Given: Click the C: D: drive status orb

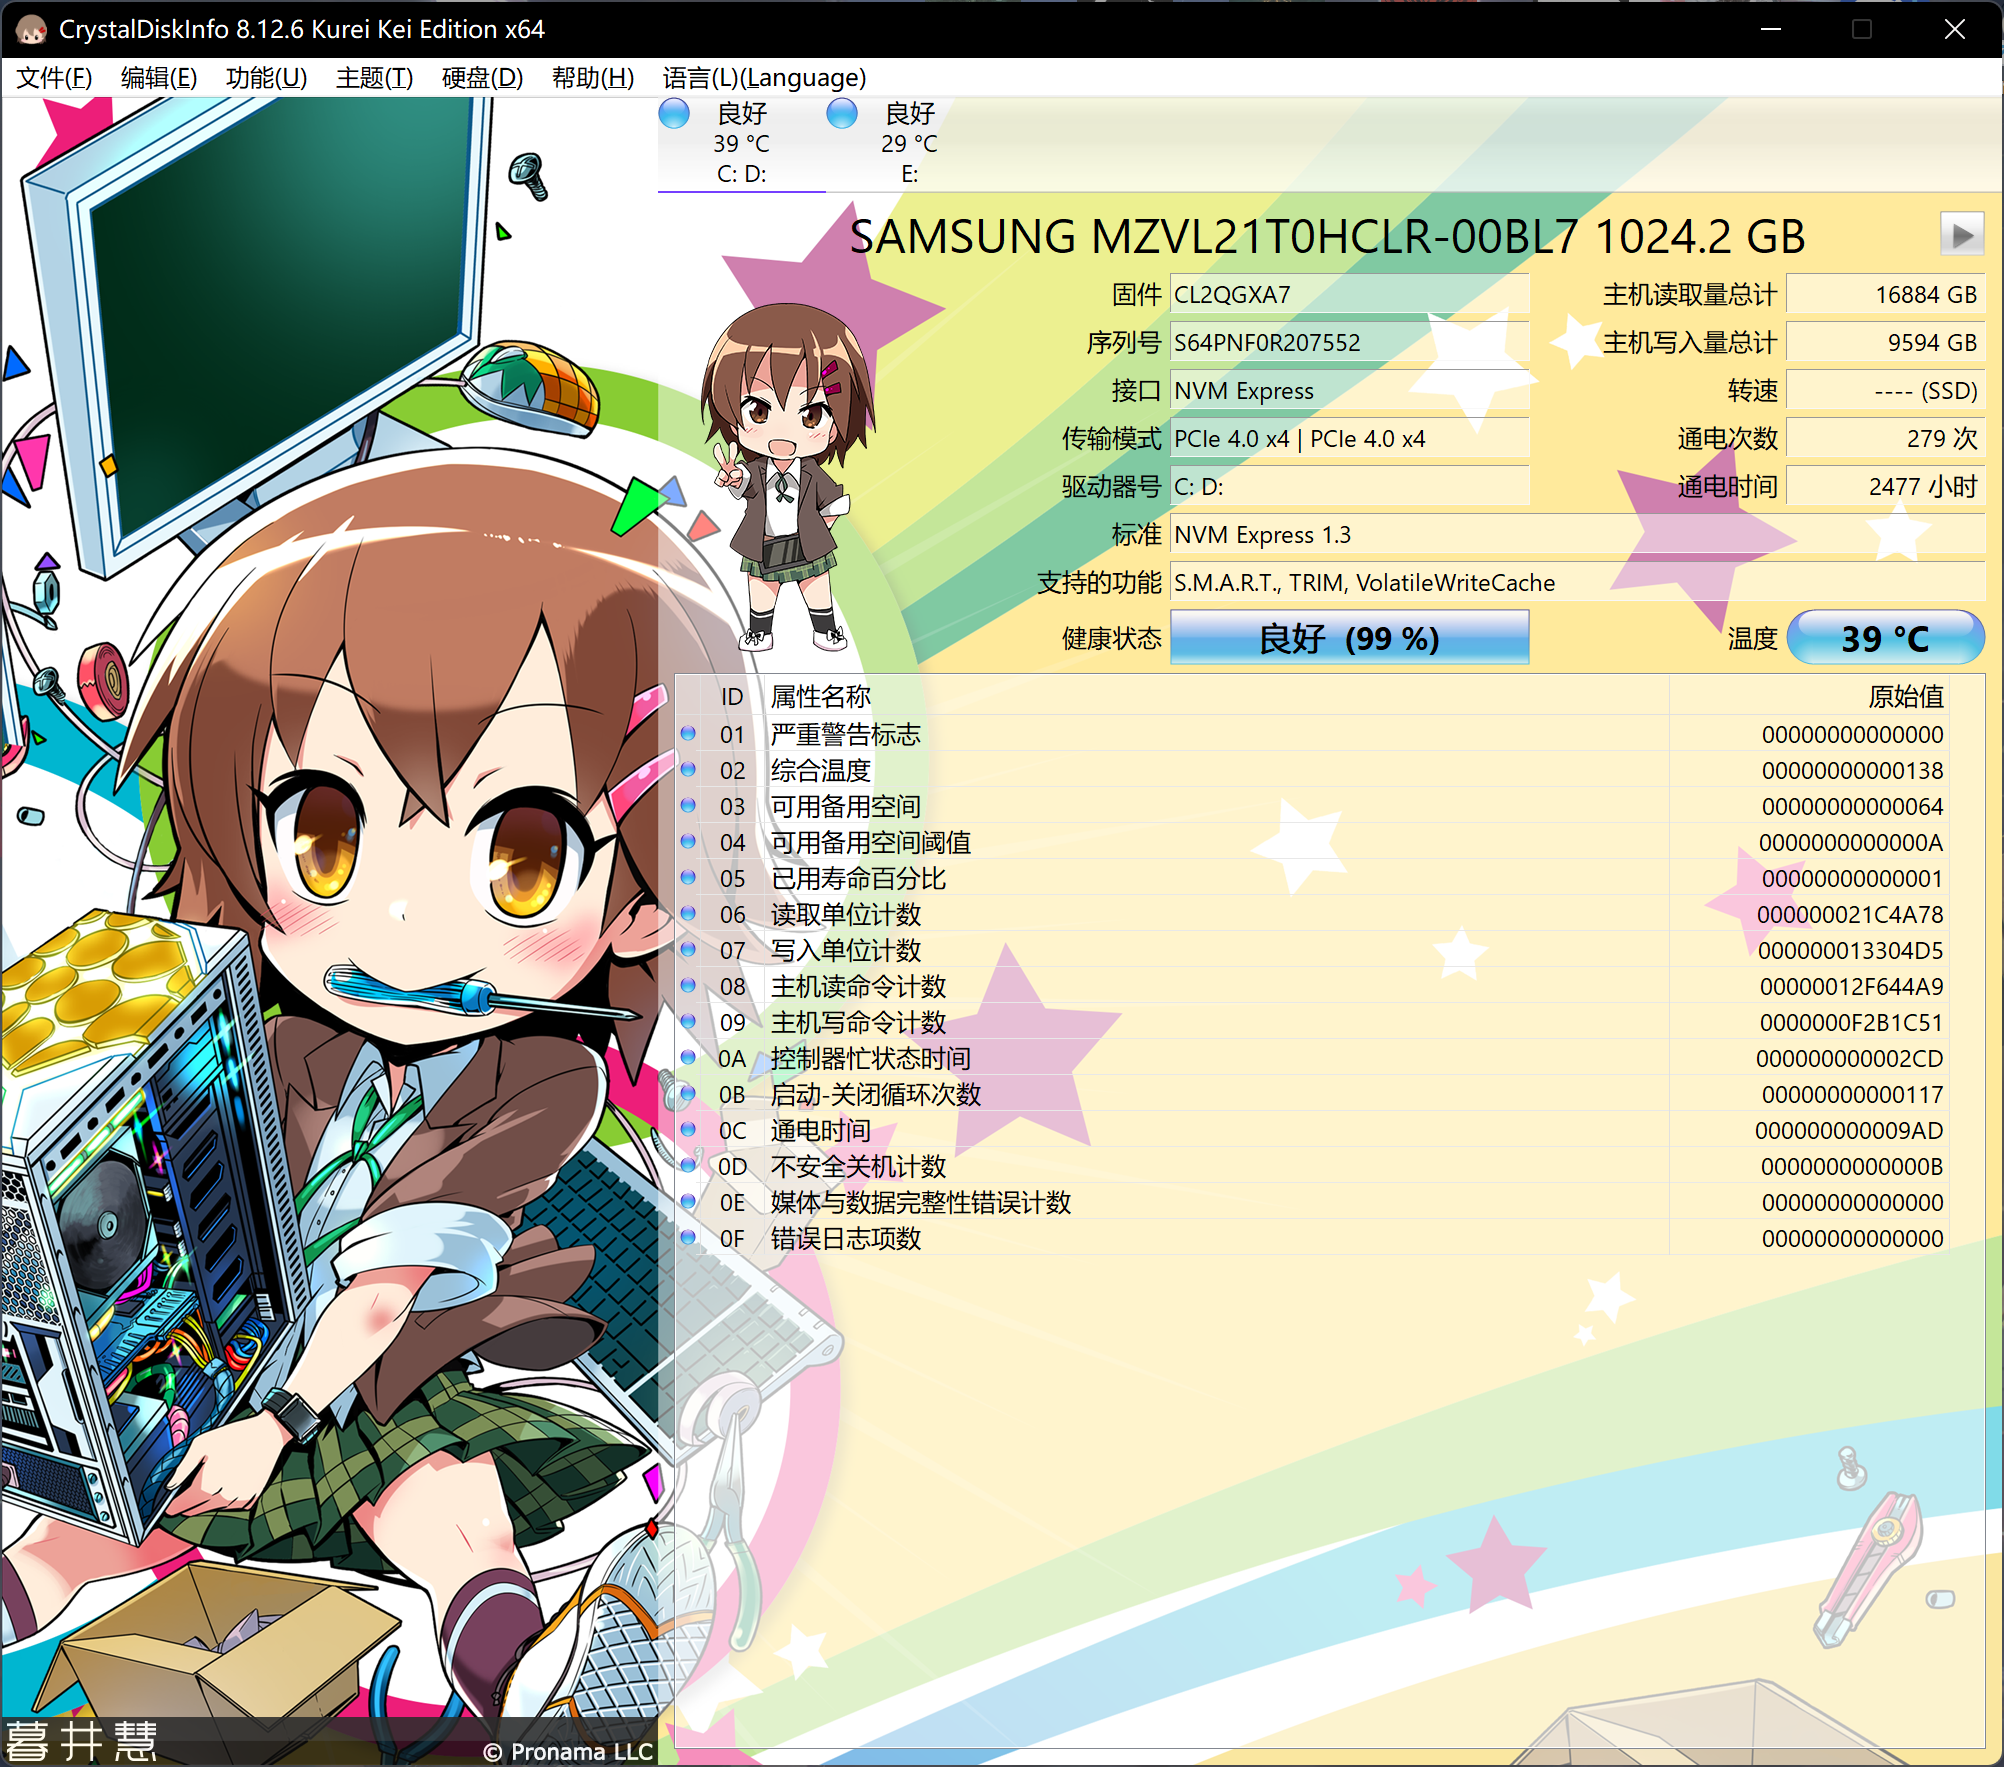Looking at the screenshot, I should point(675,113).
